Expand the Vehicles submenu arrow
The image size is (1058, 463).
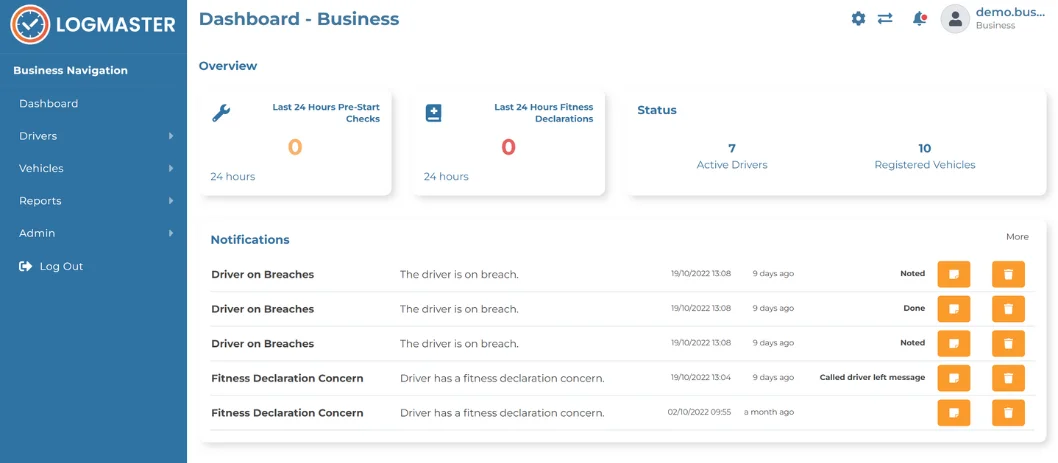[x=171, y=168]
